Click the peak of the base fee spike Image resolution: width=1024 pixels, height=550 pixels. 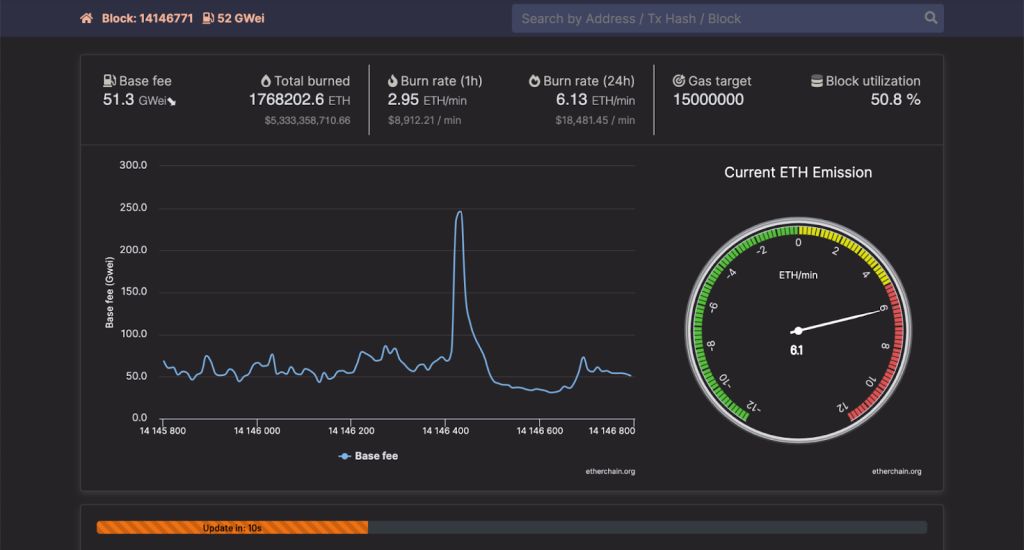click(x=459, y=212)
